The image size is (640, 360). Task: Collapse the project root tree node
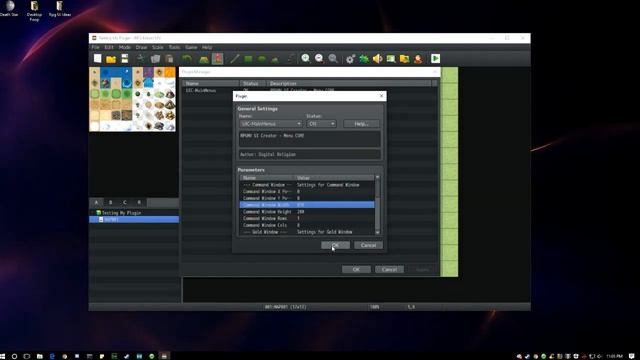(x=93, y=213)
